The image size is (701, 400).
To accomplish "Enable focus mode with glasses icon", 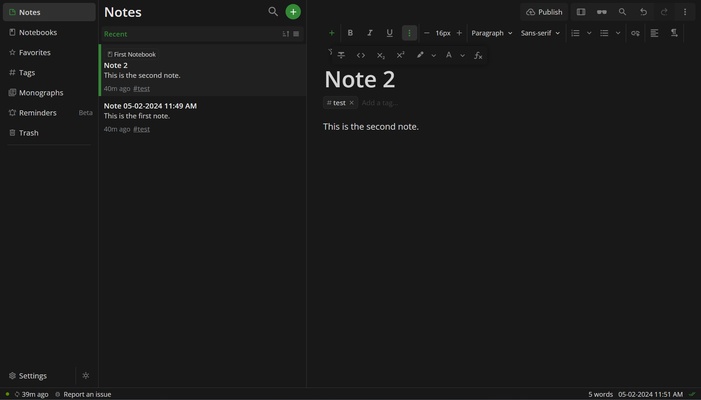I will tap(602, 12).
